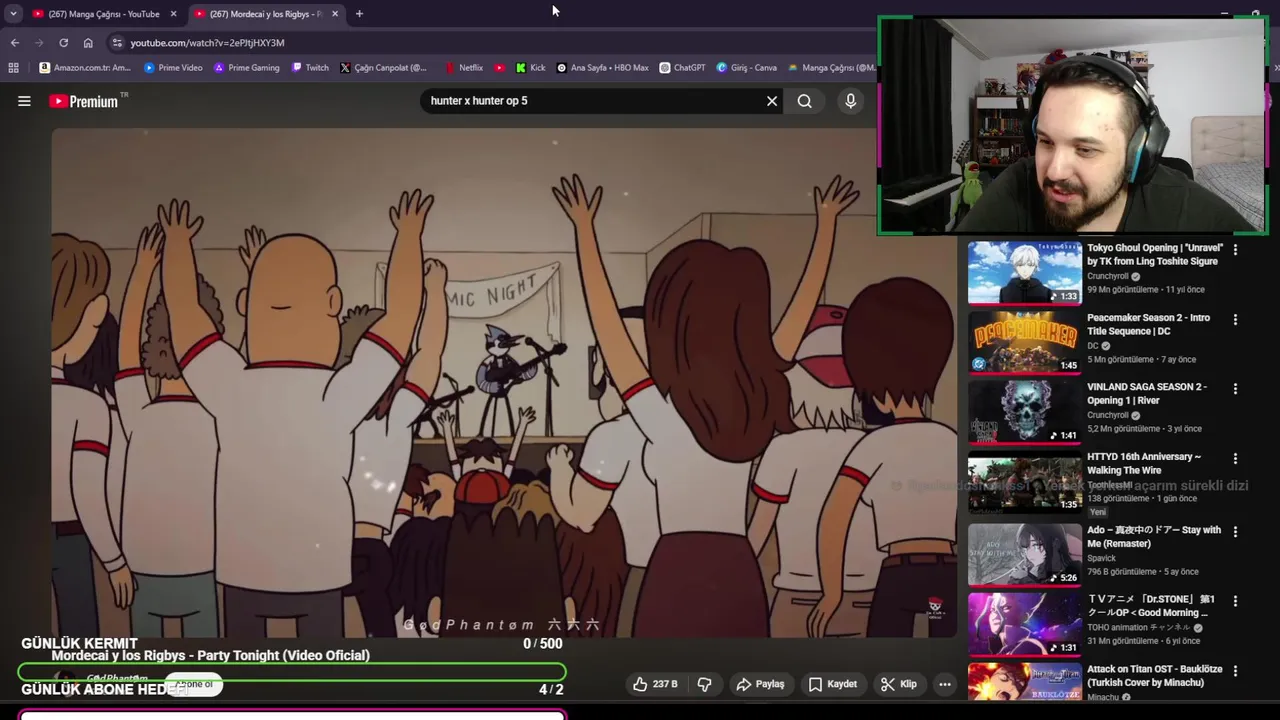This screenshot has width=1280, height=720.
Task: Open ChatGPT bookmark
Action: [683, 68]
